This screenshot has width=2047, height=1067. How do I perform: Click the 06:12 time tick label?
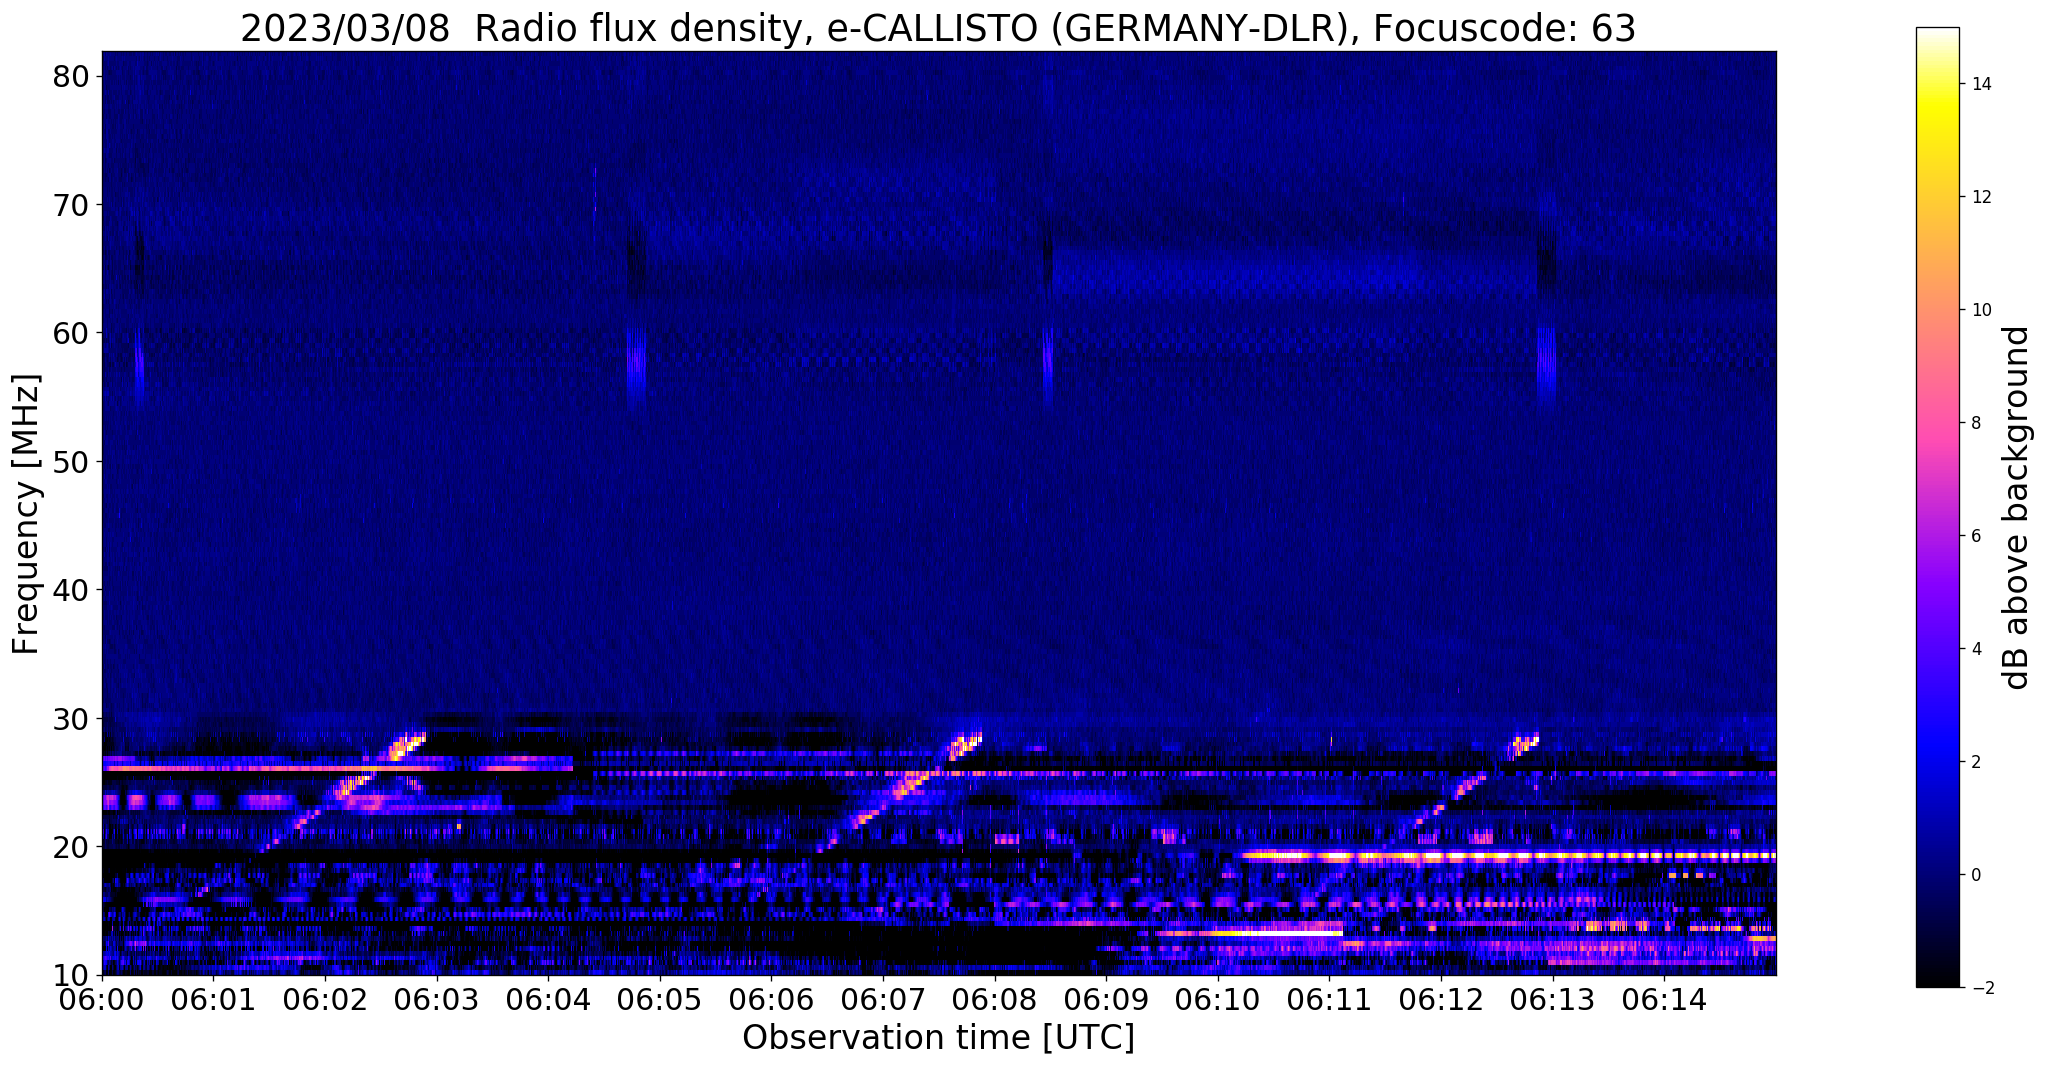click(x=1441, y=999)
